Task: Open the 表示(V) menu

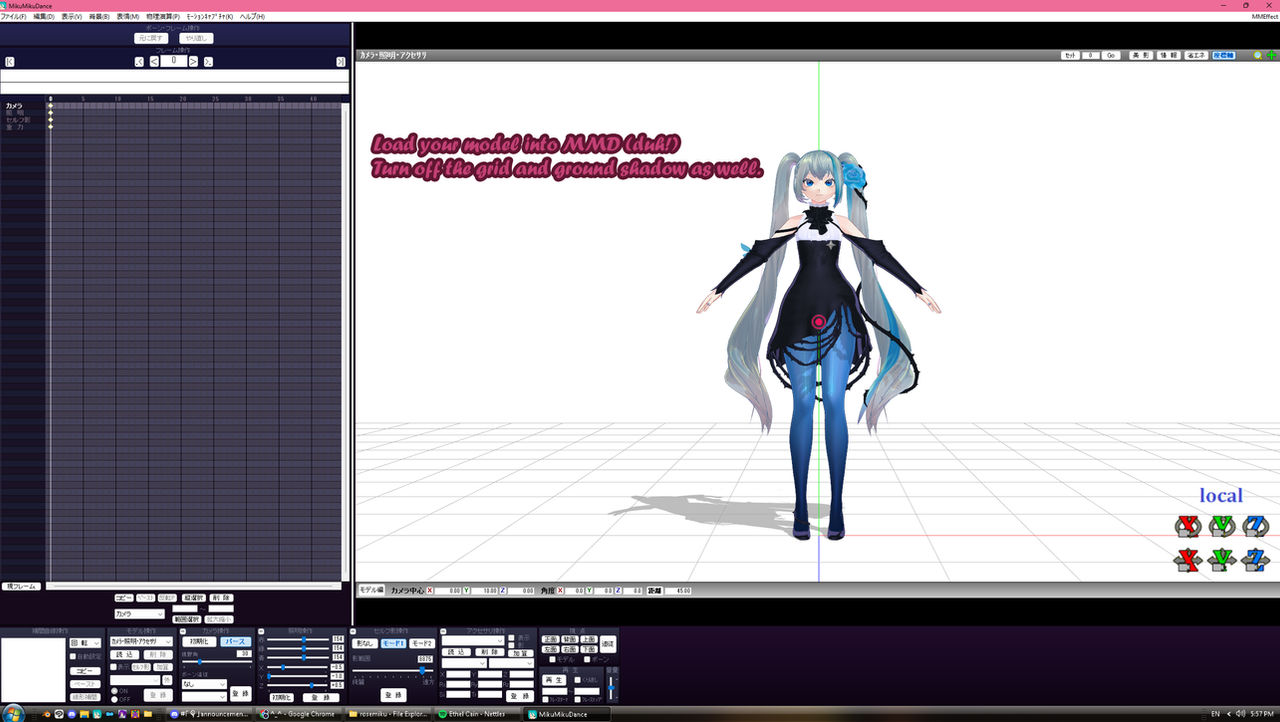Action: [71, 17]
